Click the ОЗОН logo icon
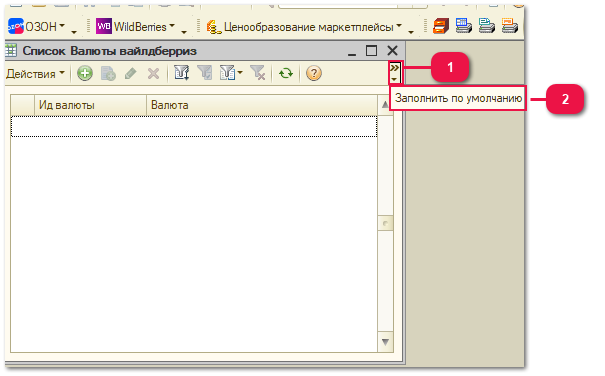Screen dimensions: 605x376 pyautogui.click(x=15, y=26)
